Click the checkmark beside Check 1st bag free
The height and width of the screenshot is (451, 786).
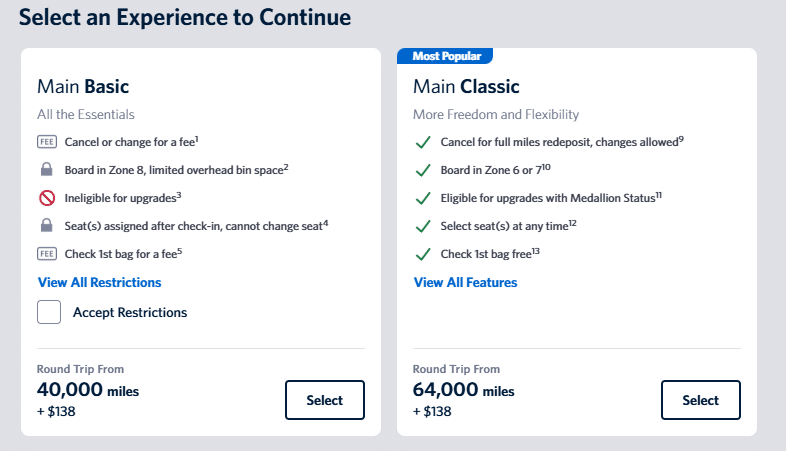click(423, 254)
